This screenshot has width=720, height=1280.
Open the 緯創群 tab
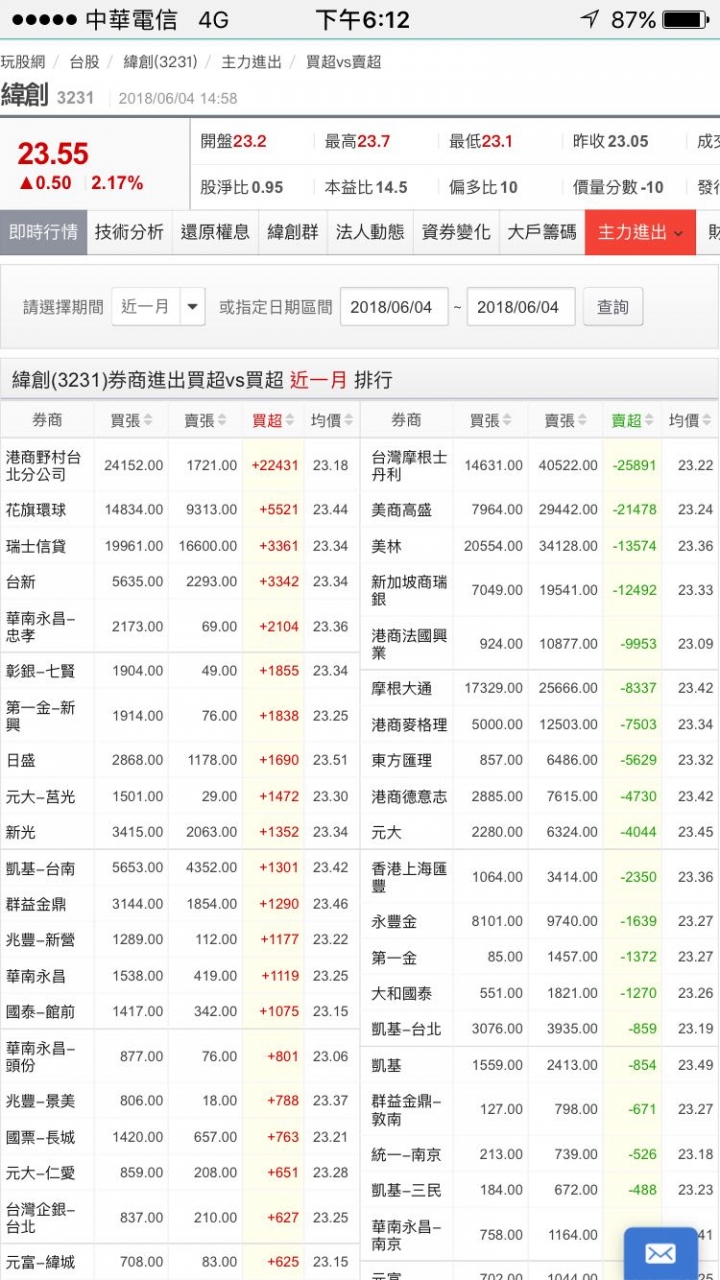[292, 232]
